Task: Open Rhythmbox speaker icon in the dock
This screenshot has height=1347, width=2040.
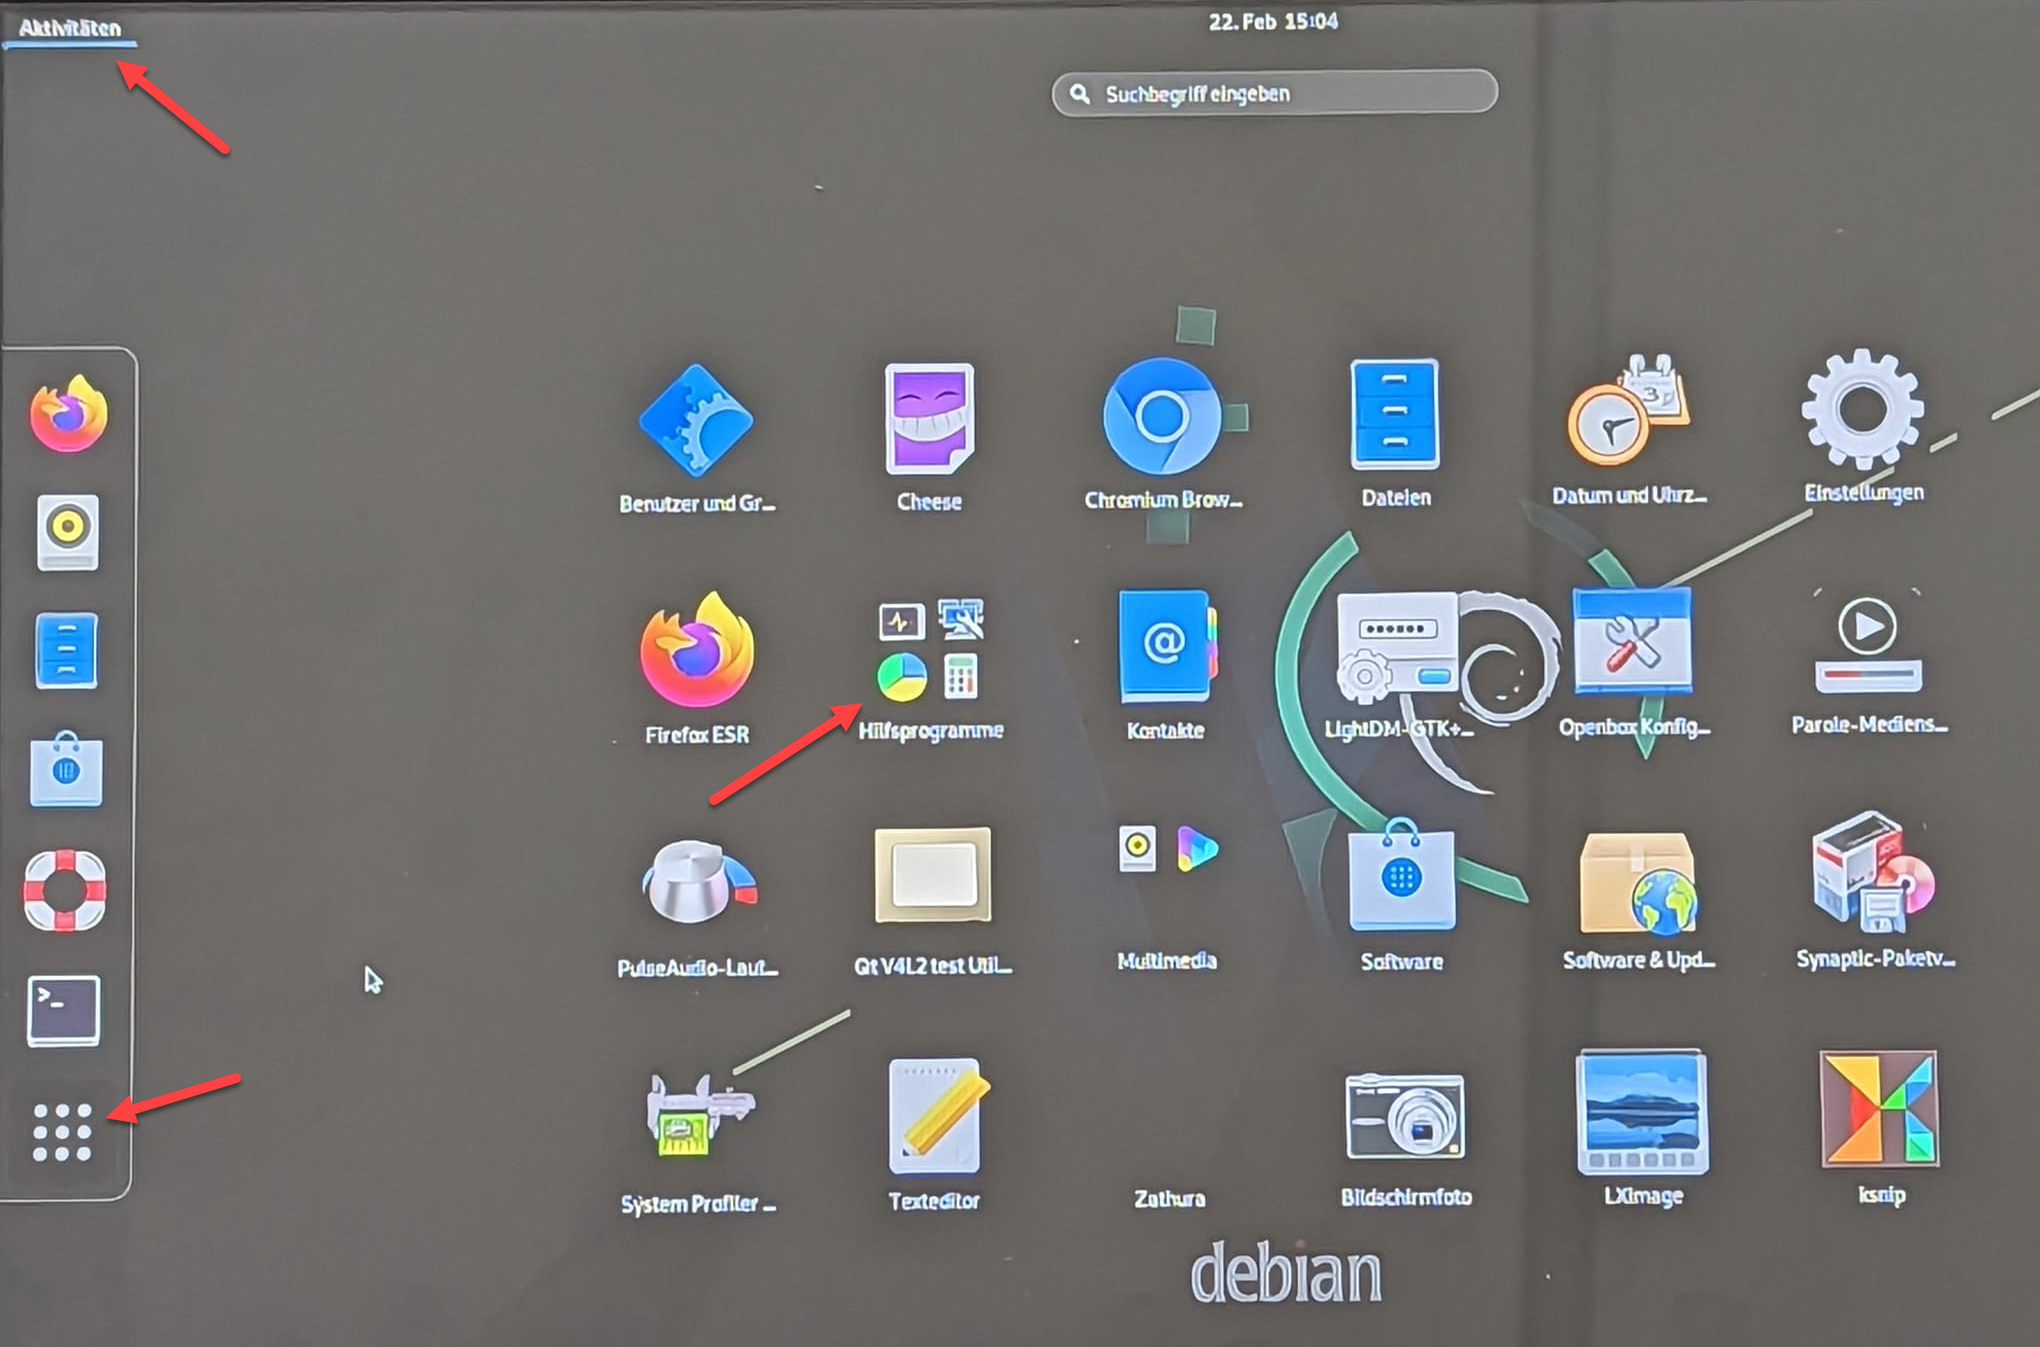Action: pyautogui.click(x=68, y=532)
